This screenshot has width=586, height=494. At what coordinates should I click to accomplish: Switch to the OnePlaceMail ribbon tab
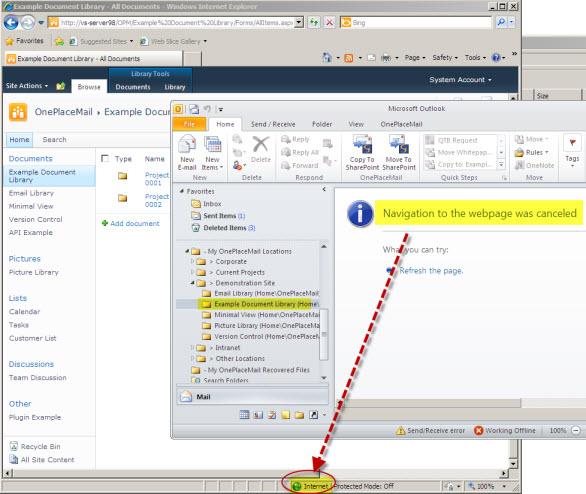(x=401, y=124)
